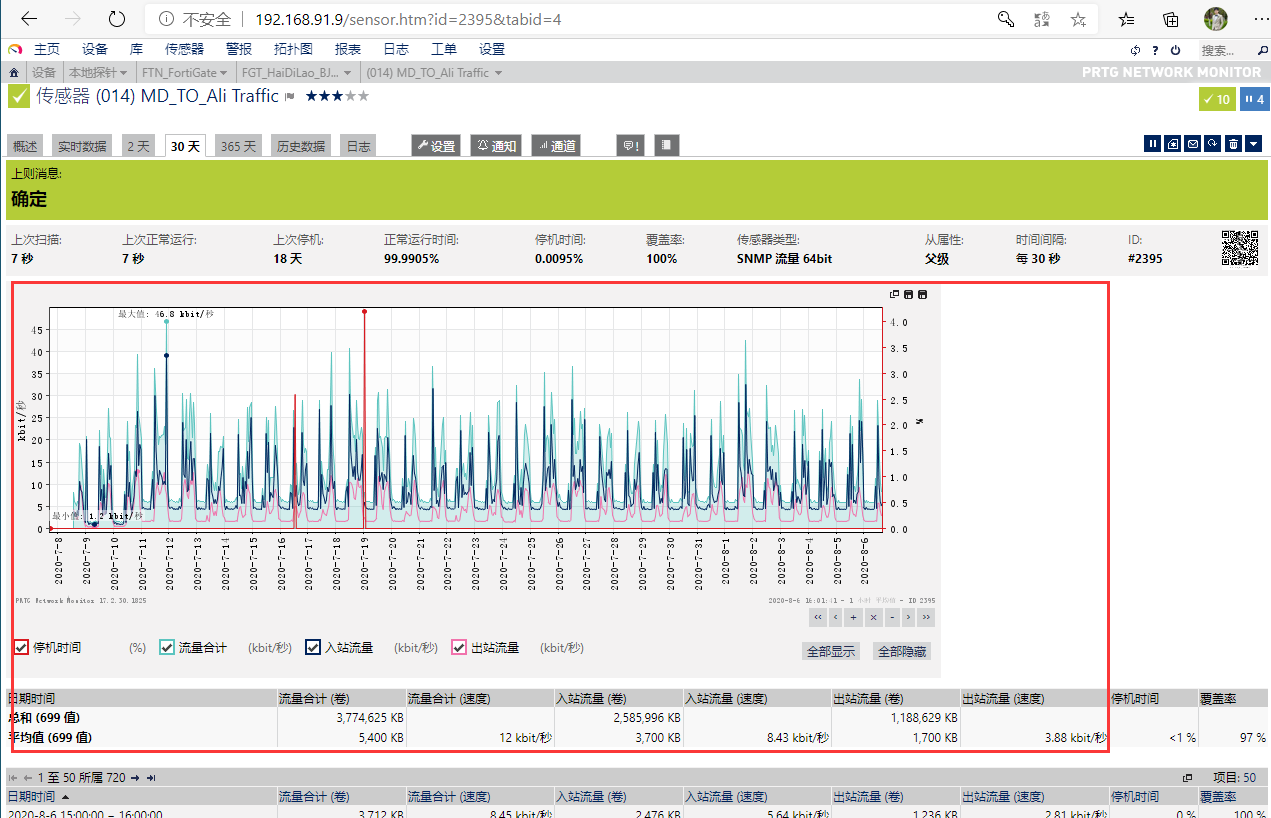Click the trash icon to delete sensor
This screenshot has width=1271, height=818.
click(1234, 144)
